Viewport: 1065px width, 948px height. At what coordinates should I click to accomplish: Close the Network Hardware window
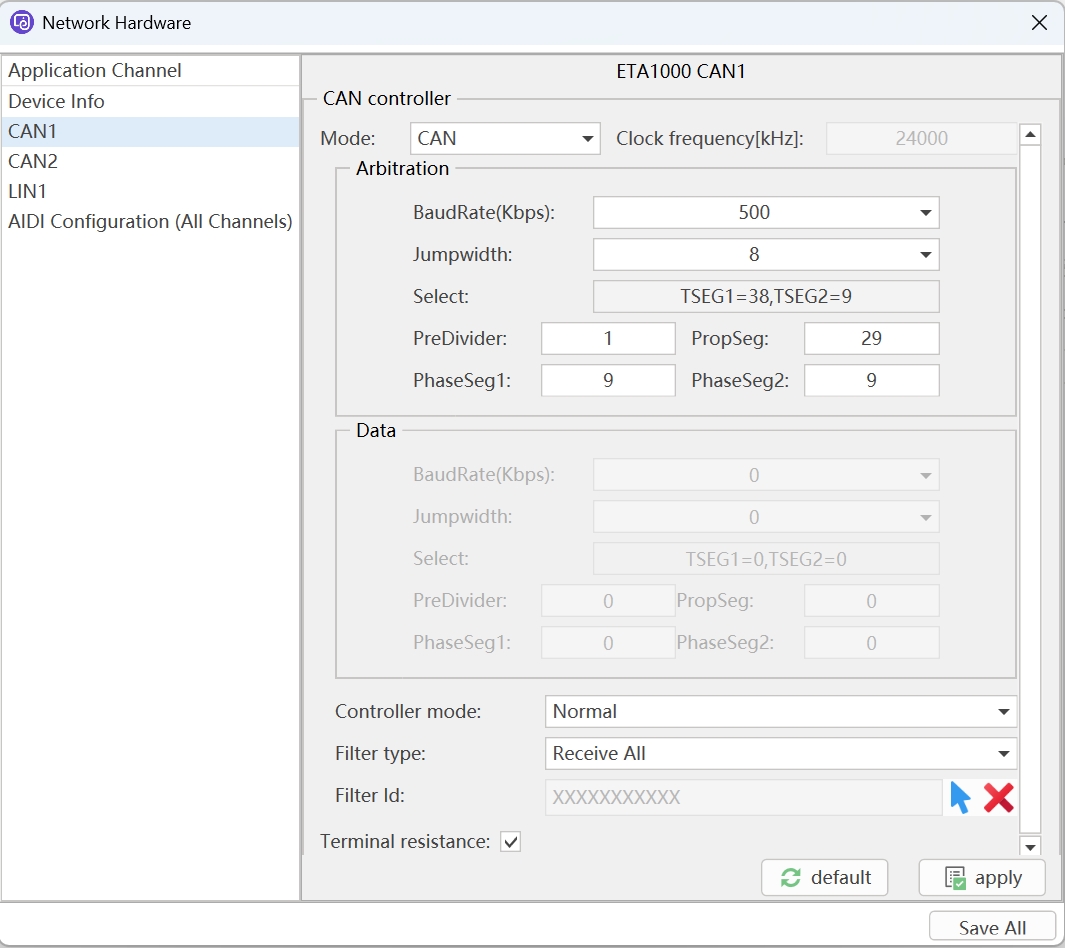1039,22
